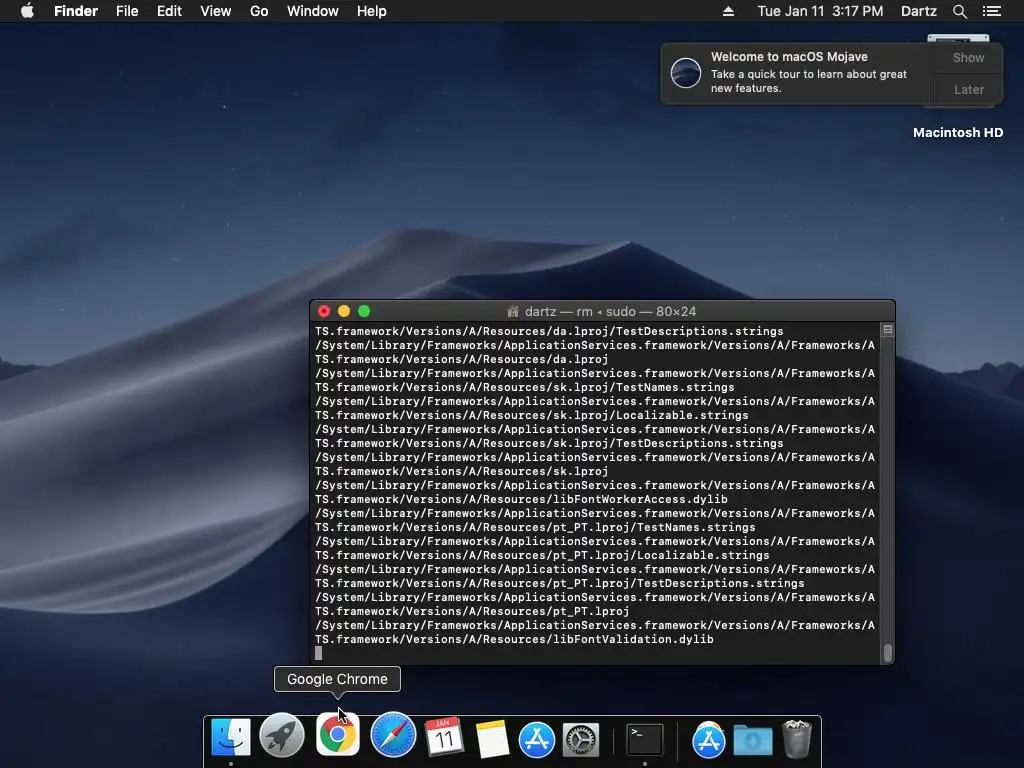Close the Terminal window
The height and width of the screenshot is (768, 1024).
pos(324,312)
